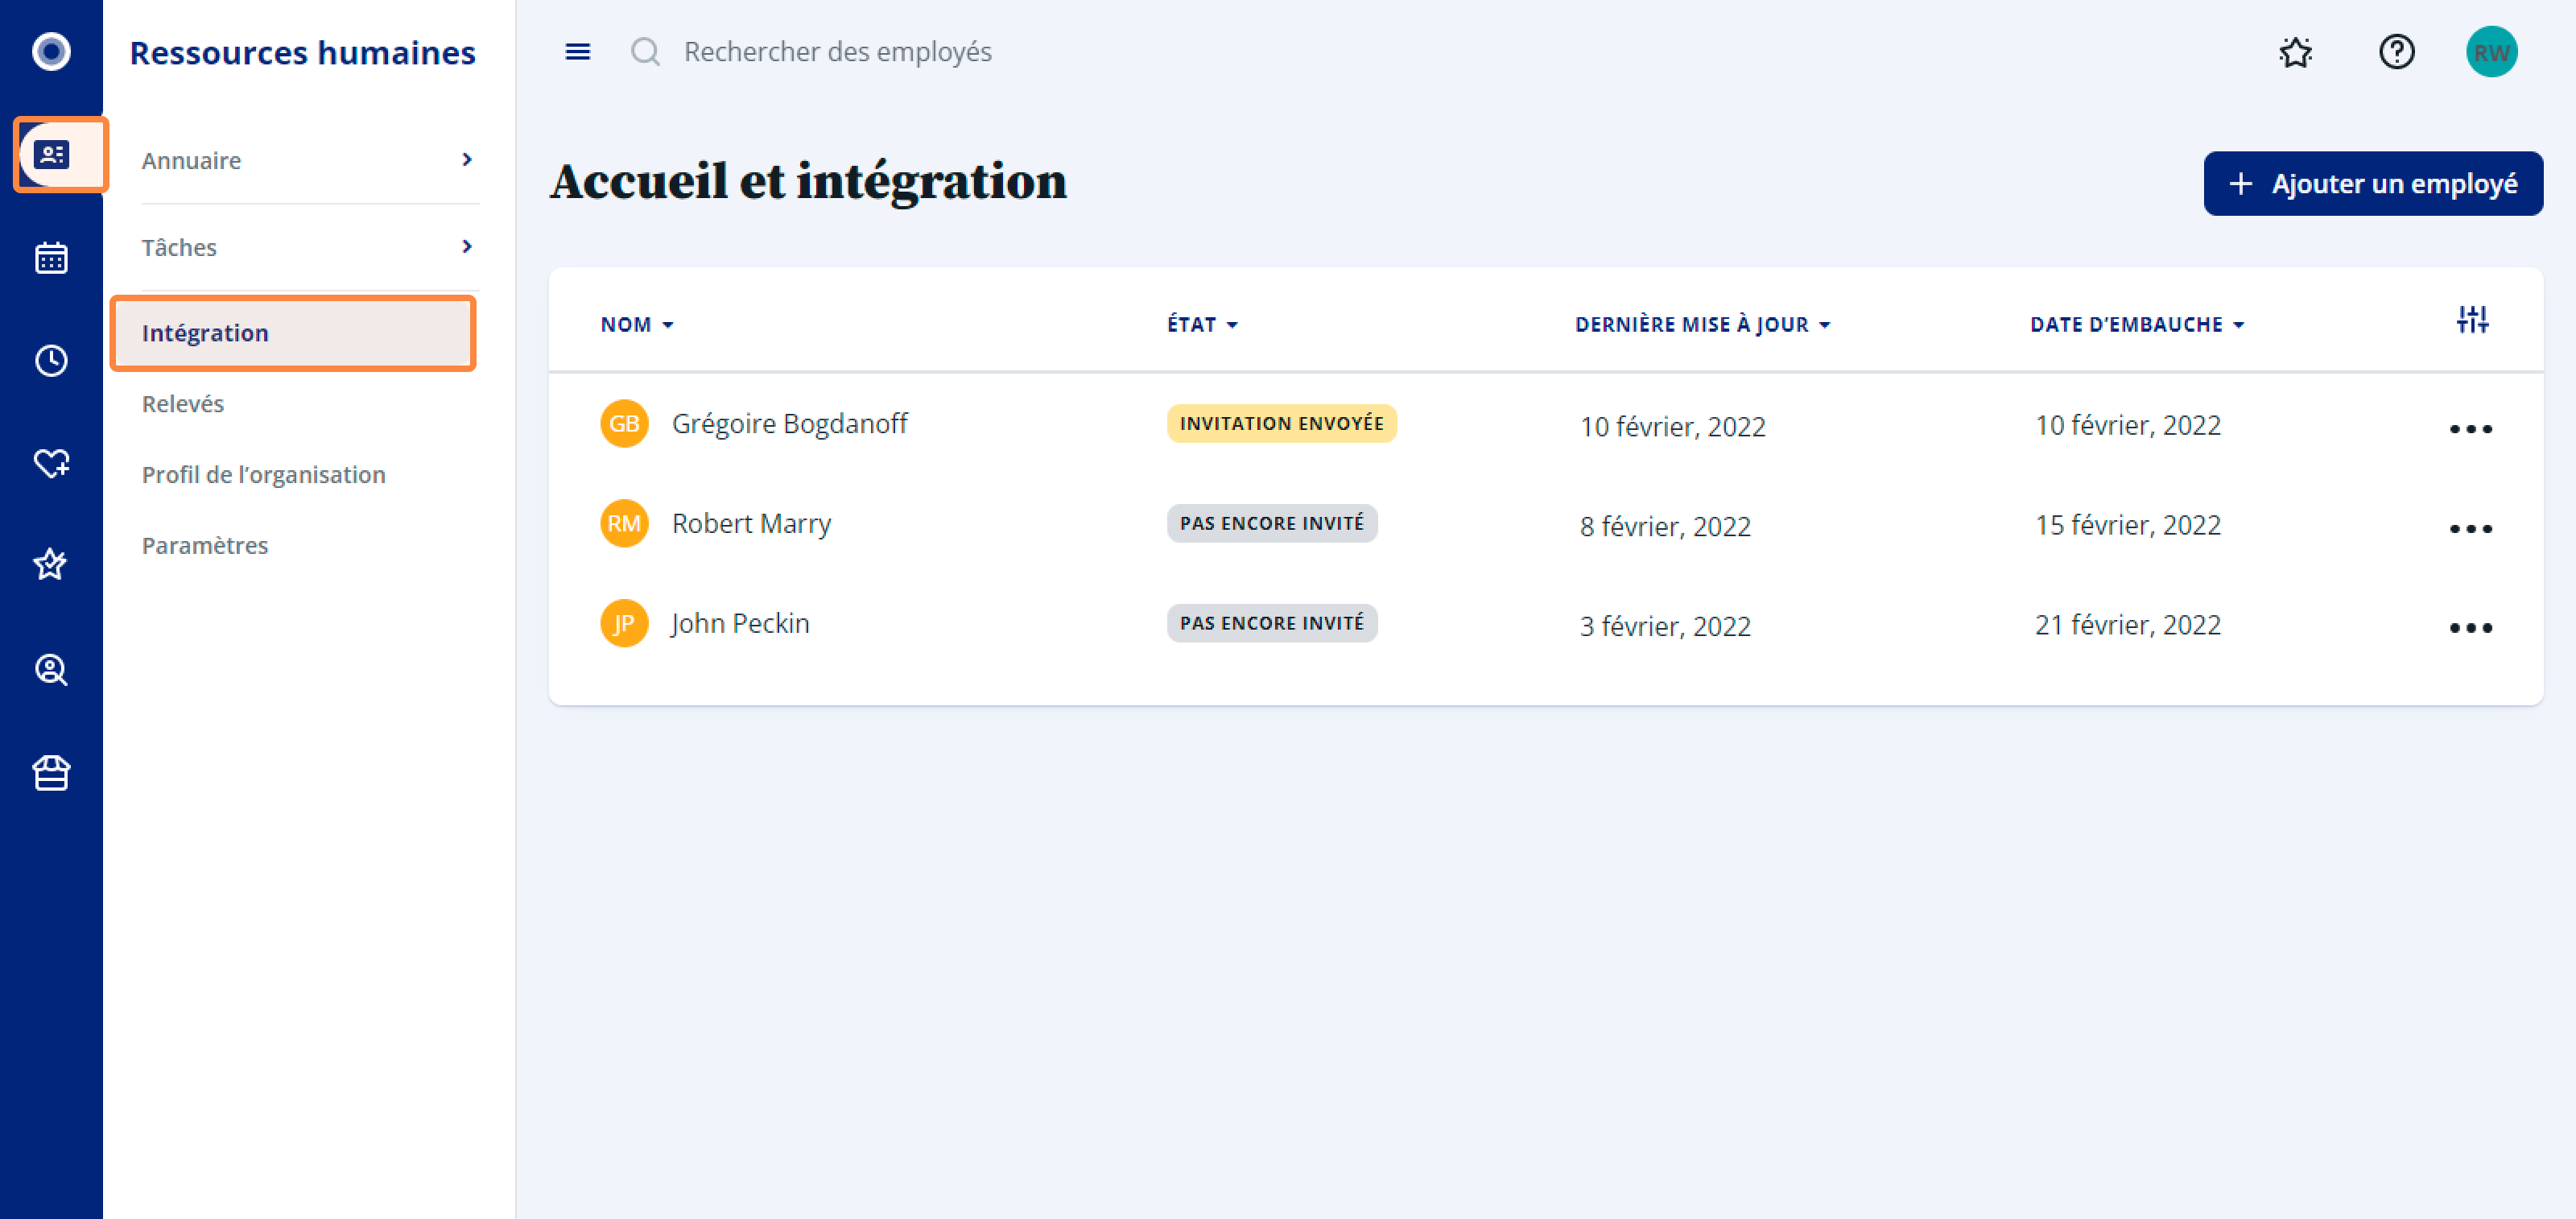The height and width of the screenshot is (1219, 2576).
Task: Focus the Rechercher des employés field
Action: click(x=838, y=51)
